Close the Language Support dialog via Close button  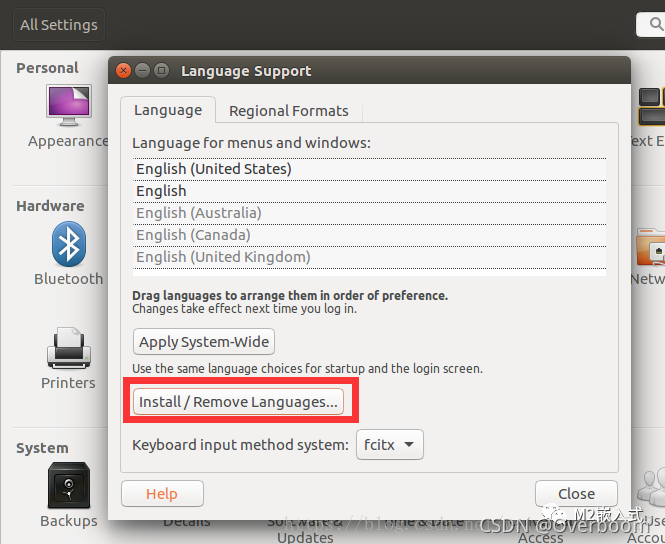(576, 494)
